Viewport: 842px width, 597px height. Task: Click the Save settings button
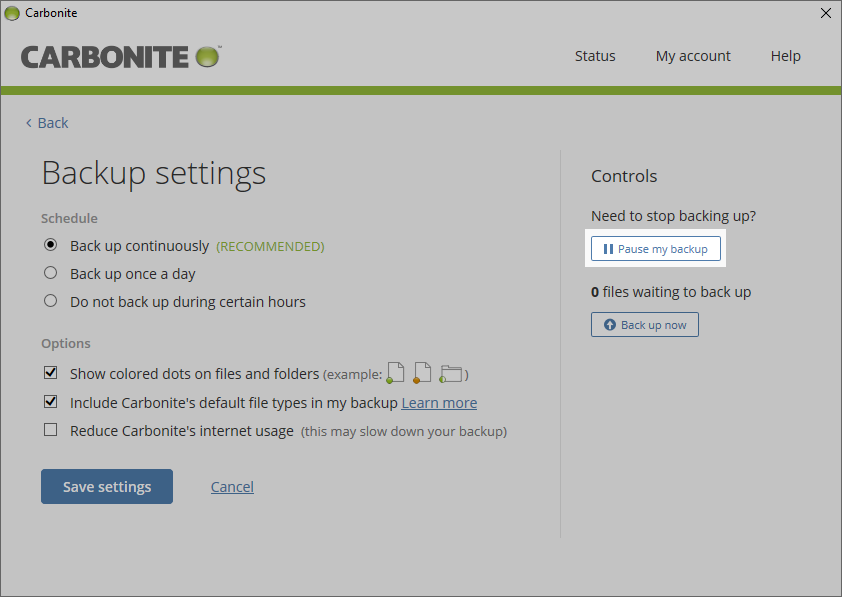[107, 487]
